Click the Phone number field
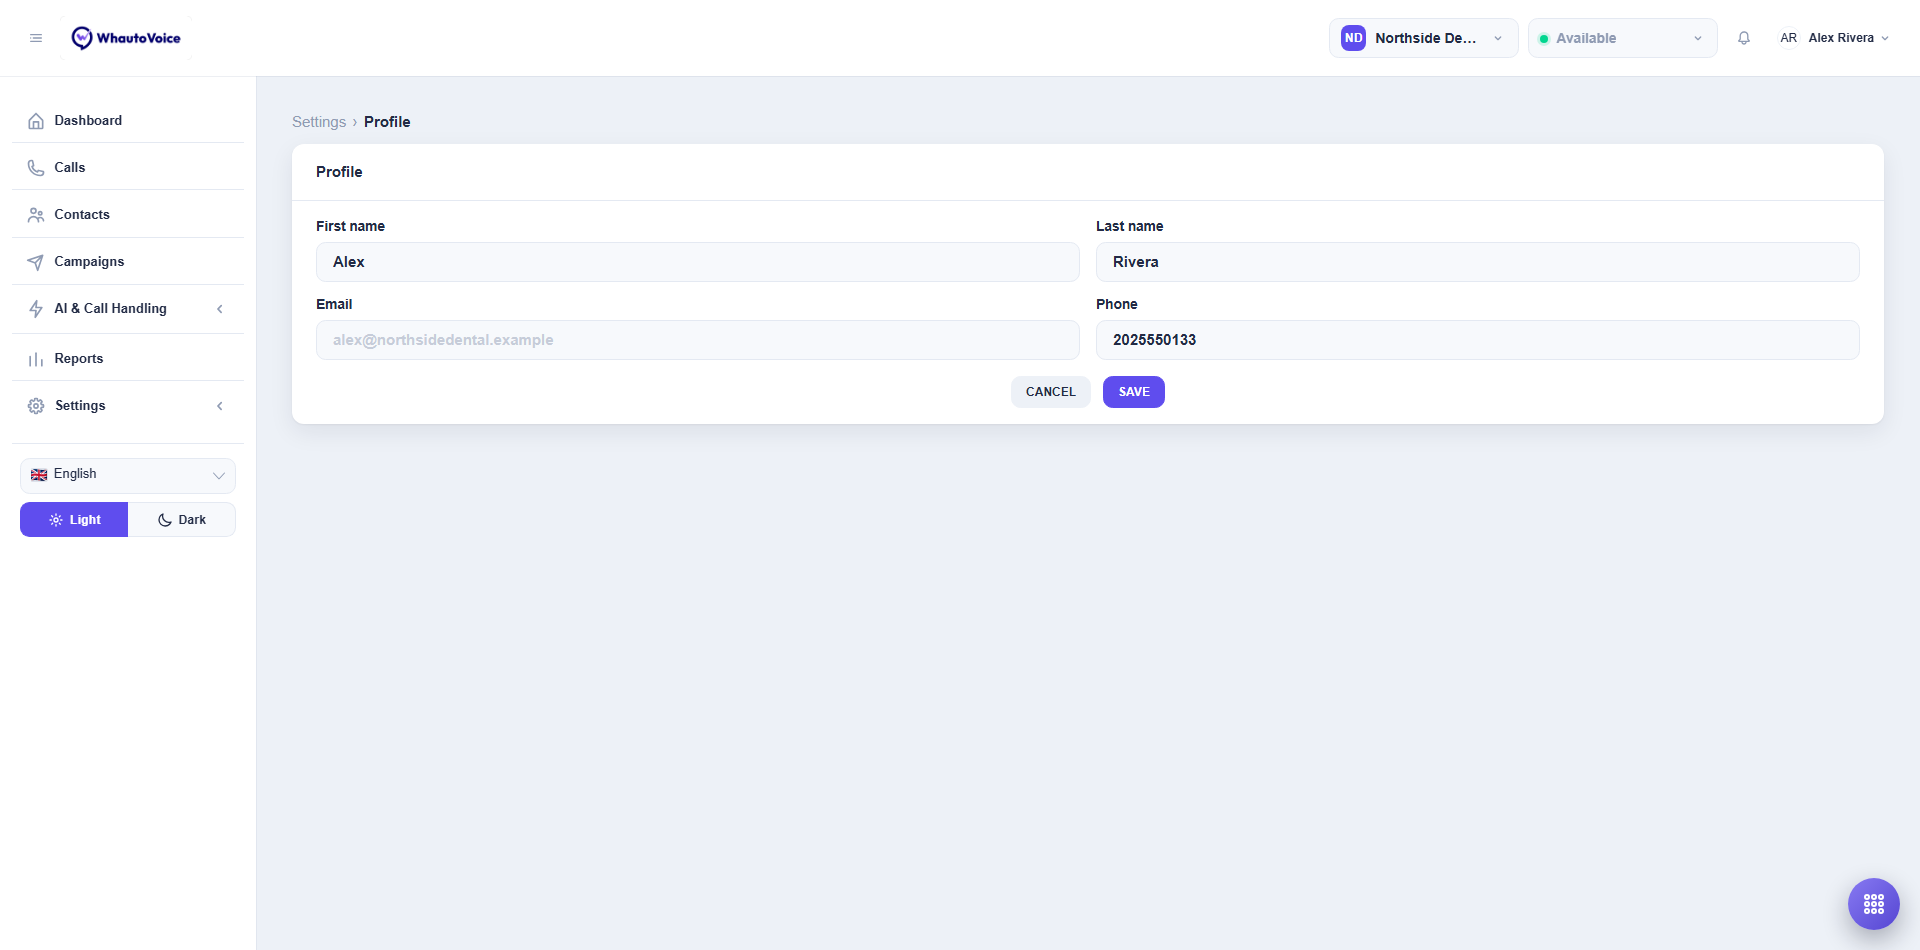The image size is (1920, 950). point(1478,340)
